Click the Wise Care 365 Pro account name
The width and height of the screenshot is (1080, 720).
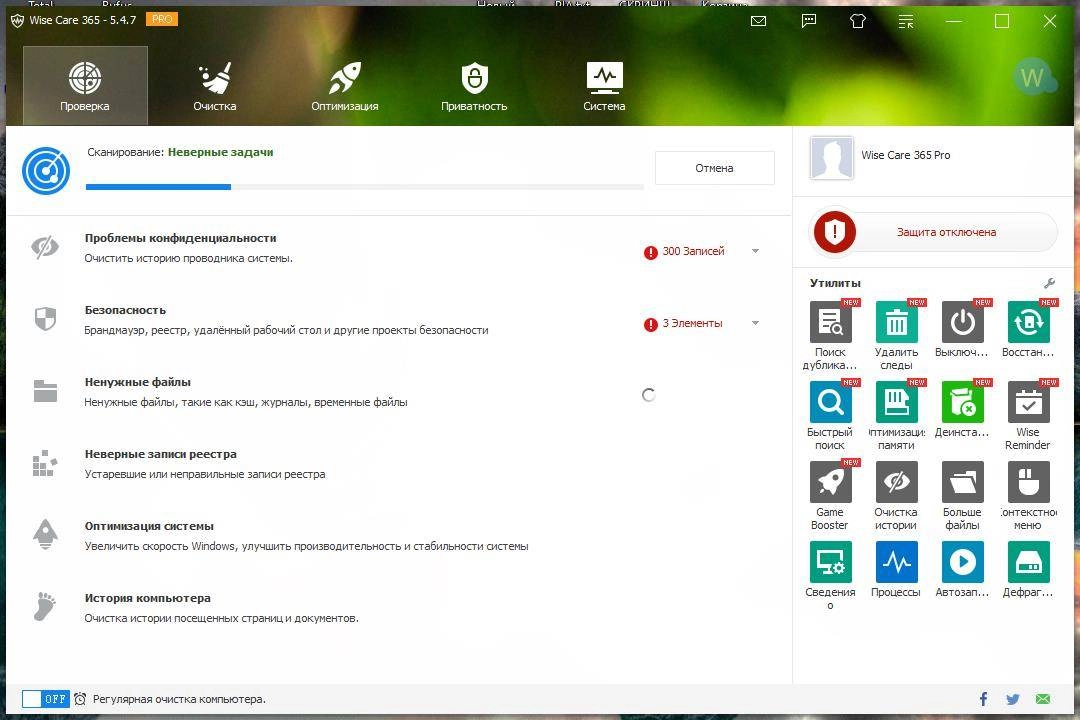(905, 155)
